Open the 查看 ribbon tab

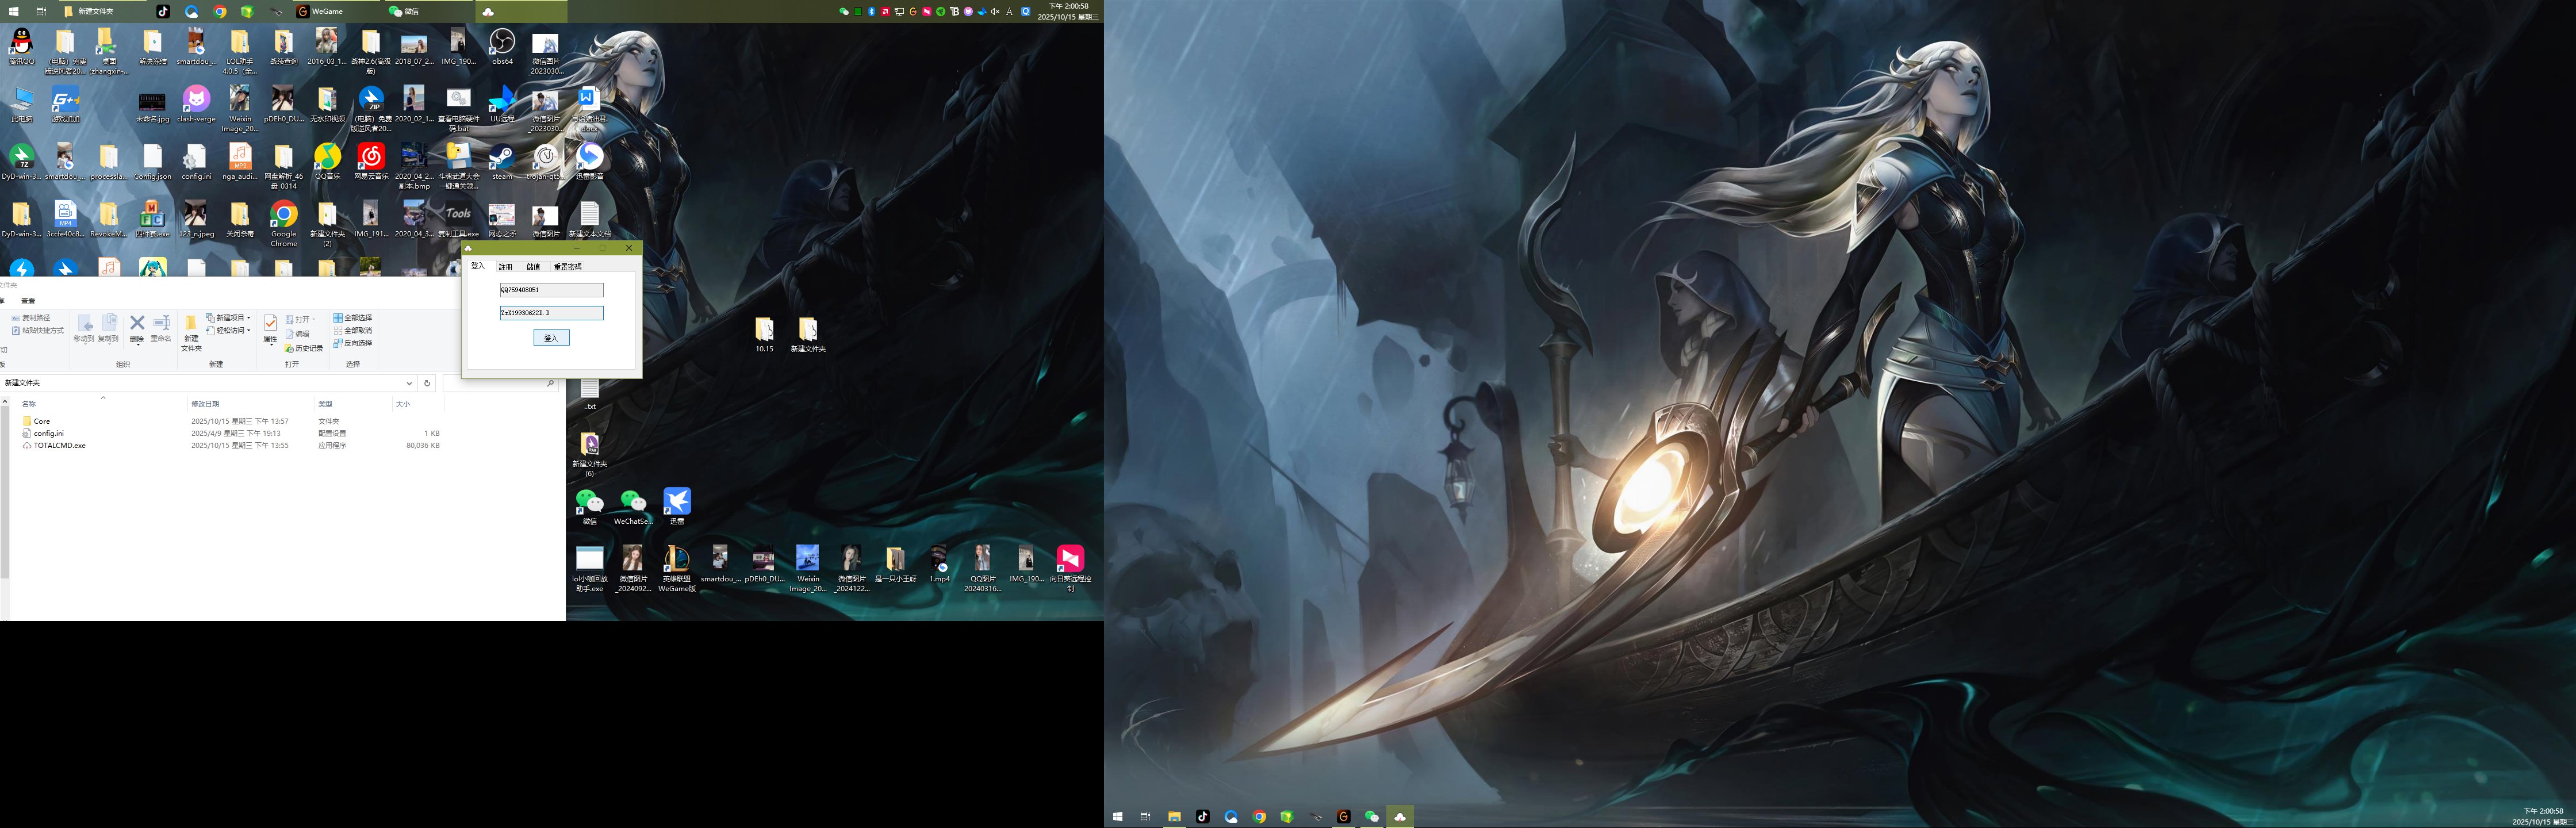coord(28,301)
